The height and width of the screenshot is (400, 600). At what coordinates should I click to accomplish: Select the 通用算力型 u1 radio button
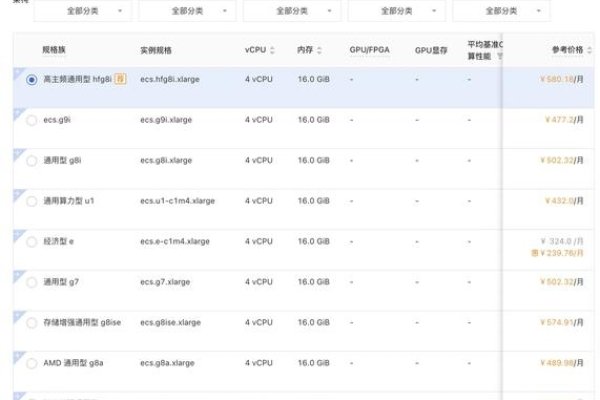32,201
